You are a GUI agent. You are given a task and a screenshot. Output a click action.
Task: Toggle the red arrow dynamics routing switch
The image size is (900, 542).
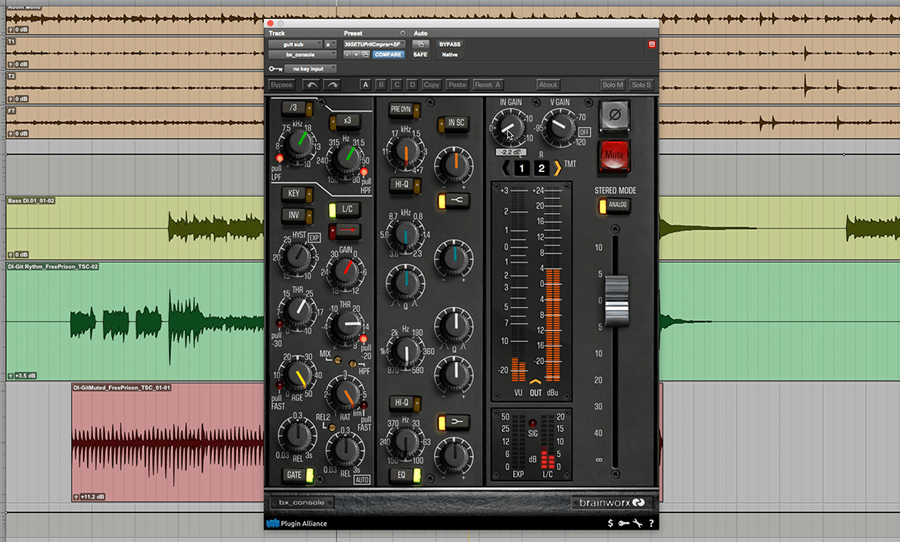click(344, 231)
